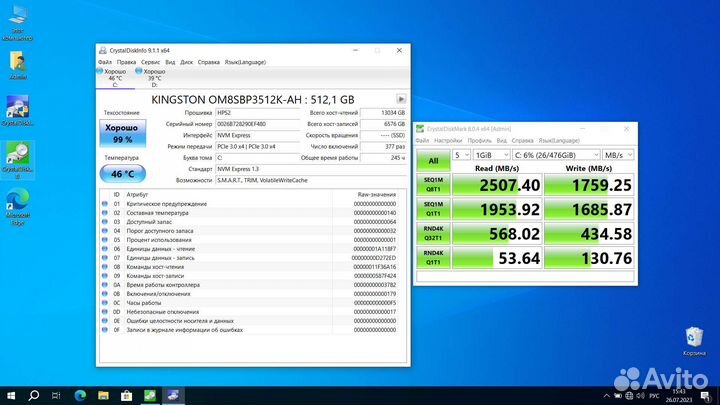The height and width of the screenshot is (405, 720).
Task: Open the Правка menu in CrystalDiskInfo
Action: click(x=126, y=62)
